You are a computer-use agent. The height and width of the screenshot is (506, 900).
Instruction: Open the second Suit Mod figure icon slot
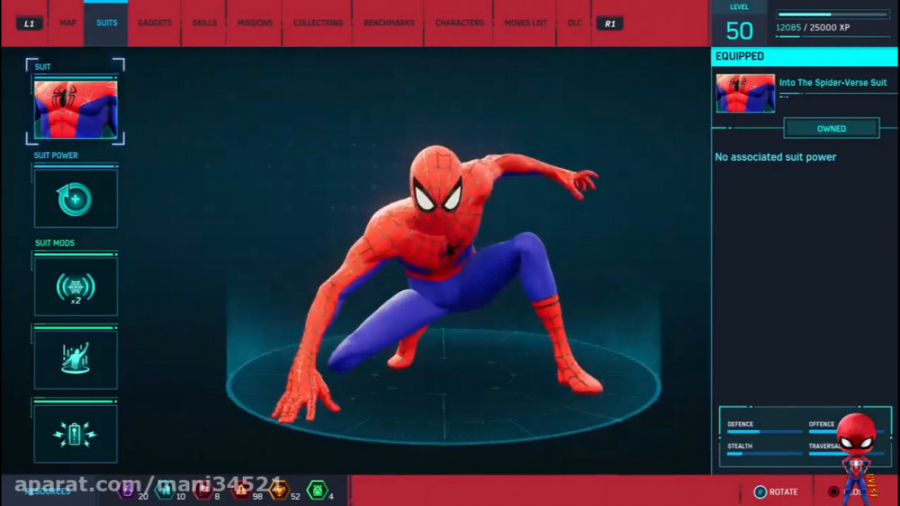(75, 360)
